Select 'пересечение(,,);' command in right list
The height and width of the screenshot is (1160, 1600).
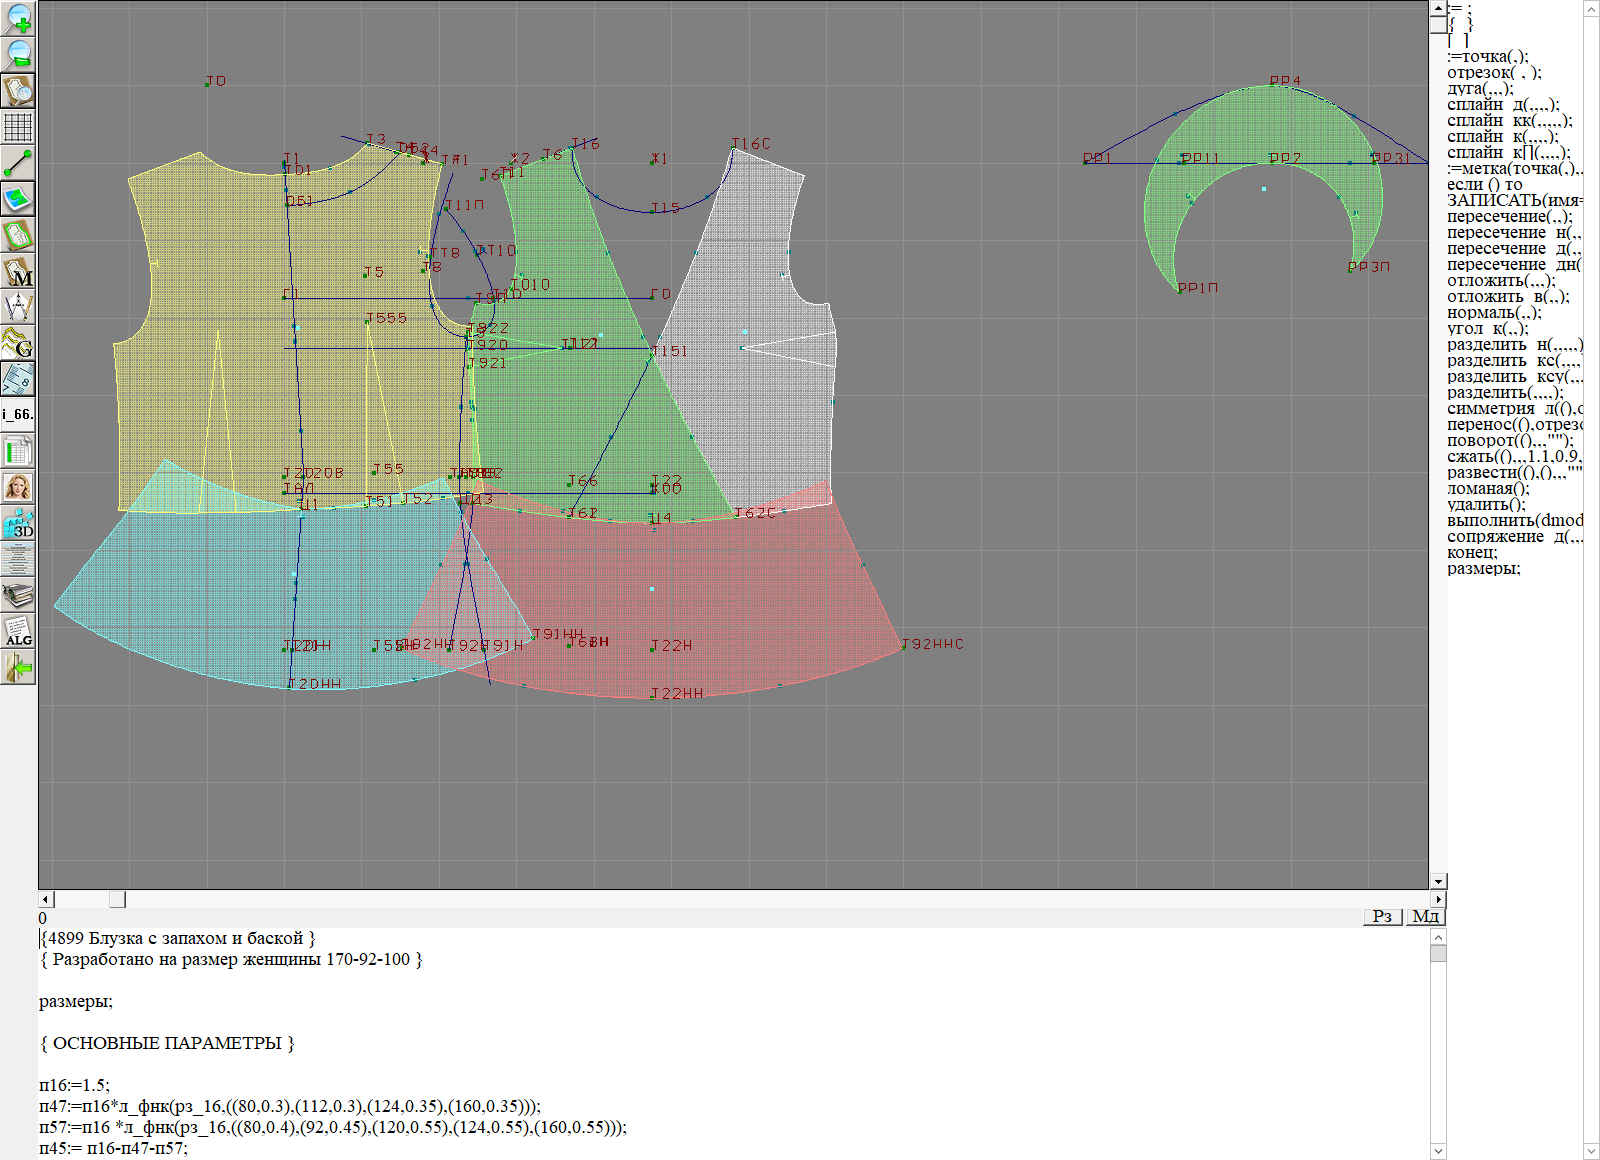pyautogui.click(x=1509, y=217)
